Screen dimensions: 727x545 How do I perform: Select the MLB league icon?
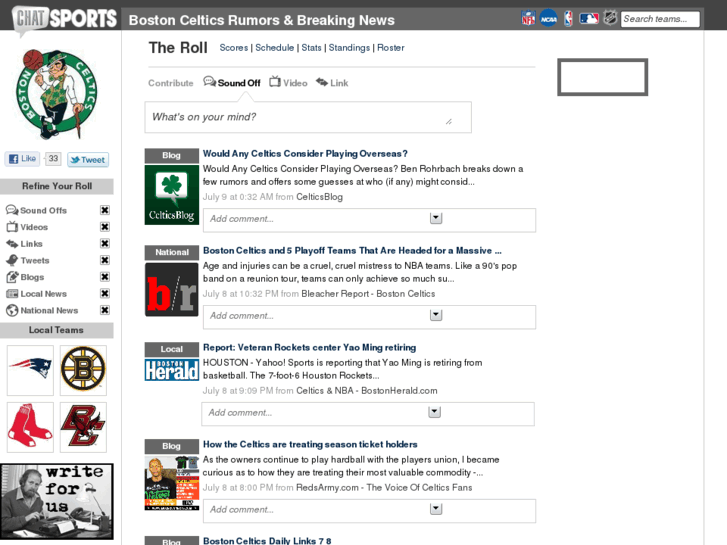(589, 19)
